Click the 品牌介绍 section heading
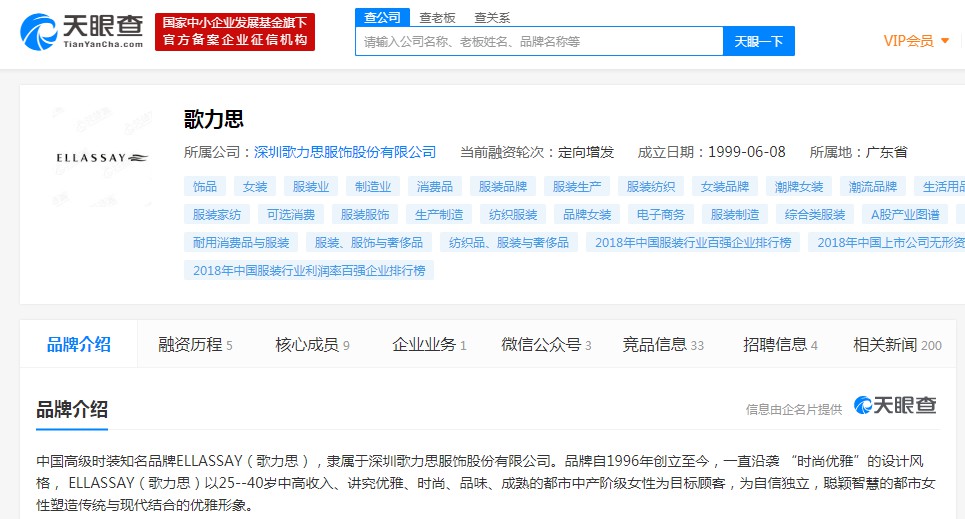 (72, 409)
